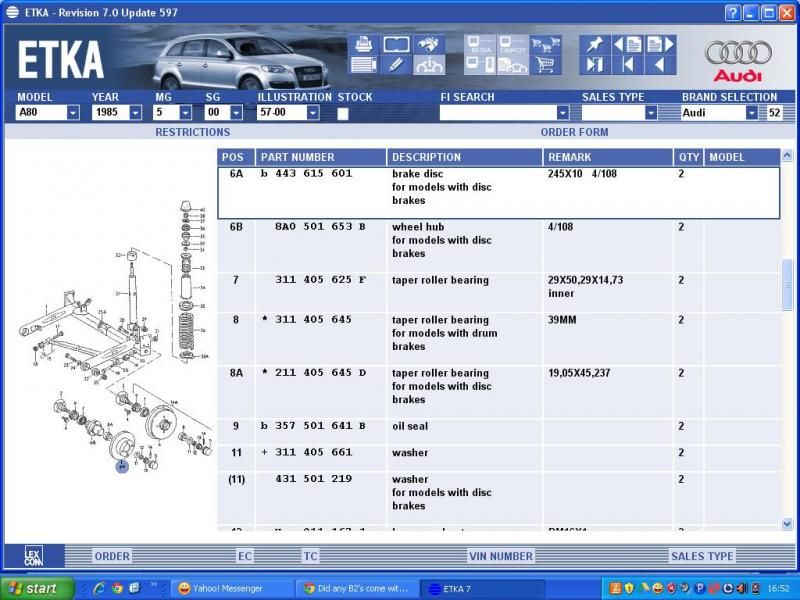Select the 6A brake disc row

click(x=499, y=193)
